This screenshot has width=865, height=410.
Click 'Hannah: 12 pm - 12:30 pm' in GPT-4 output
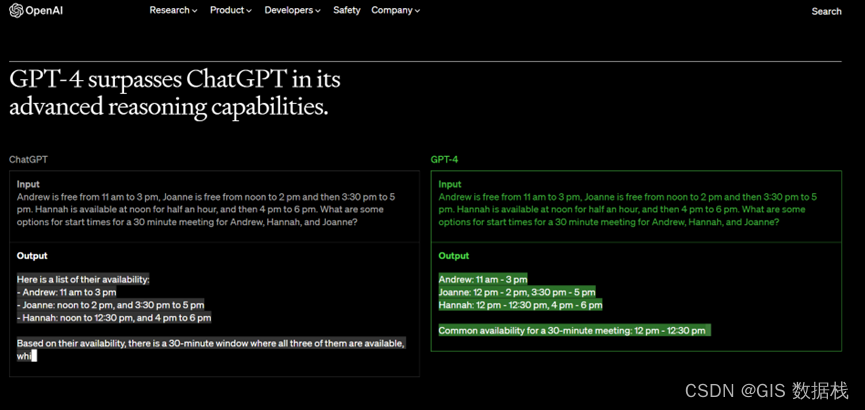click(x=520, y=305)
